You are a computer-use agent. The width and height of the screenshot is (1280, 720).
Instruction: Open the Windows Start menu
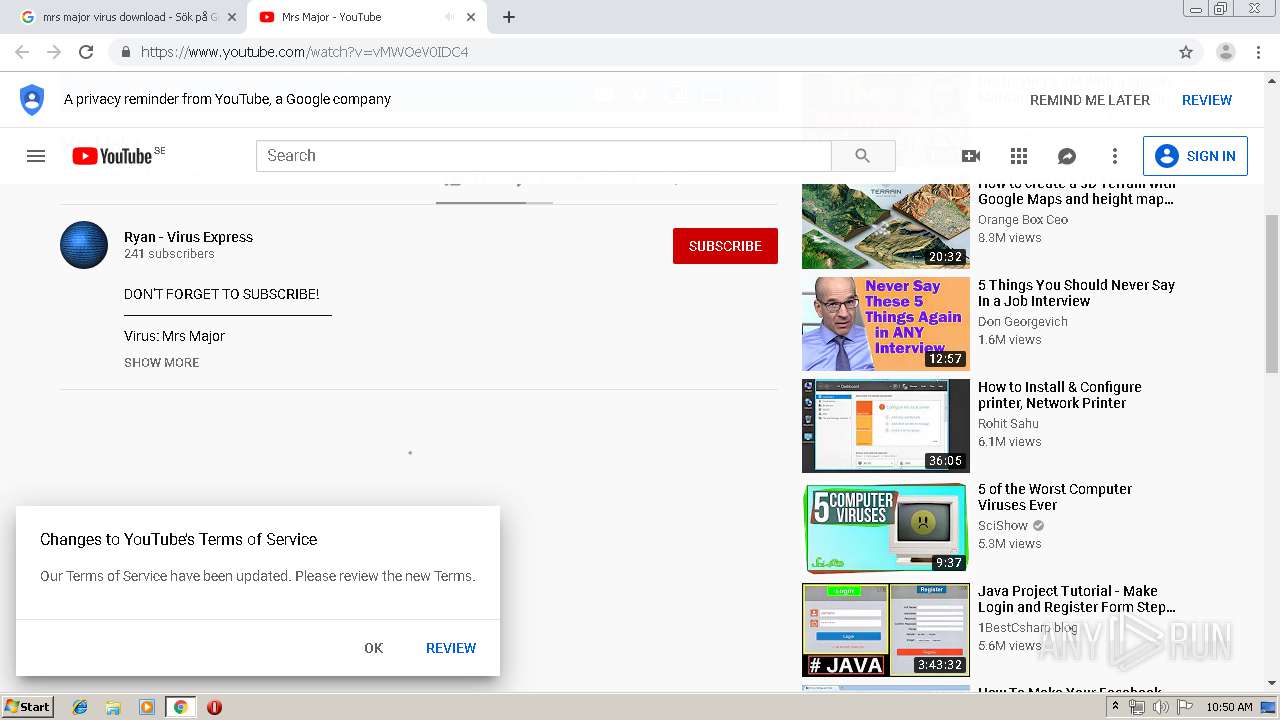[x=28, y=707]
